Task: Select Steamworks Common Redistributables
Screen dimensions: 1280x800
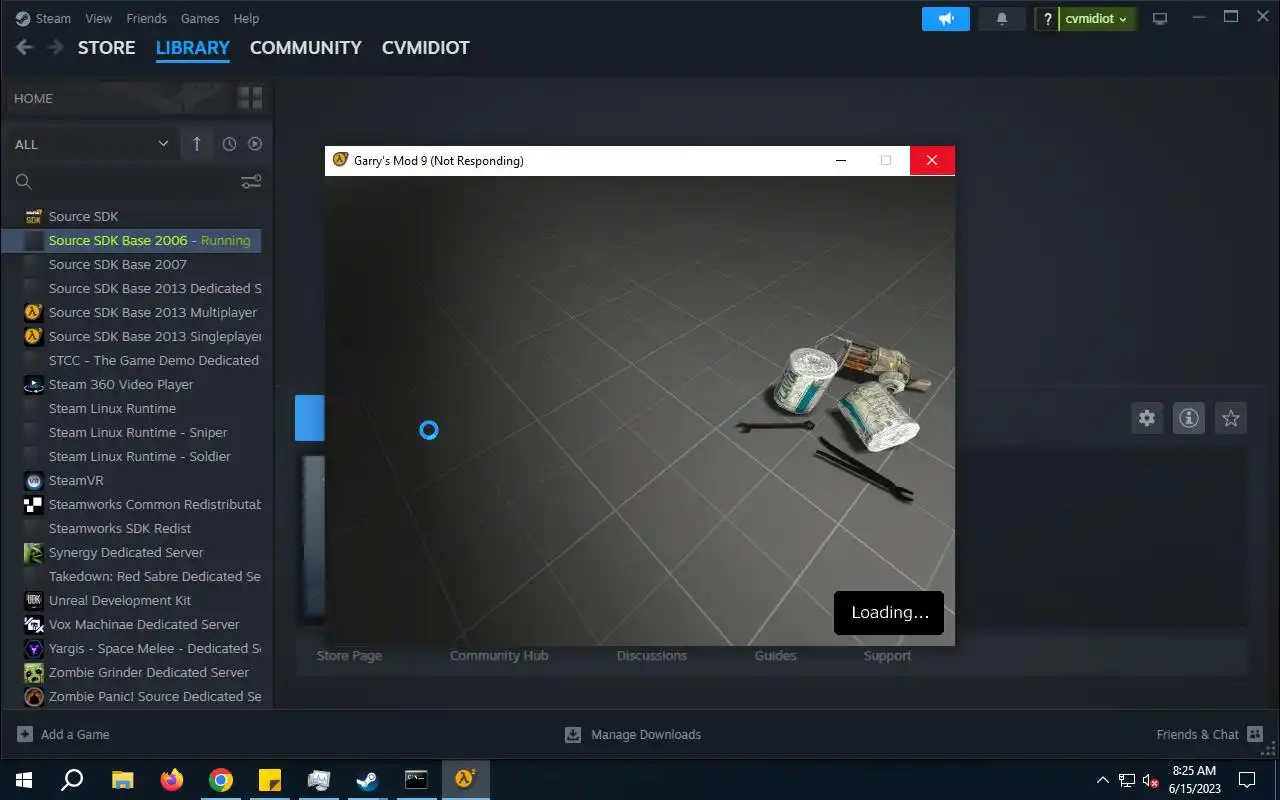Action: 131,504
